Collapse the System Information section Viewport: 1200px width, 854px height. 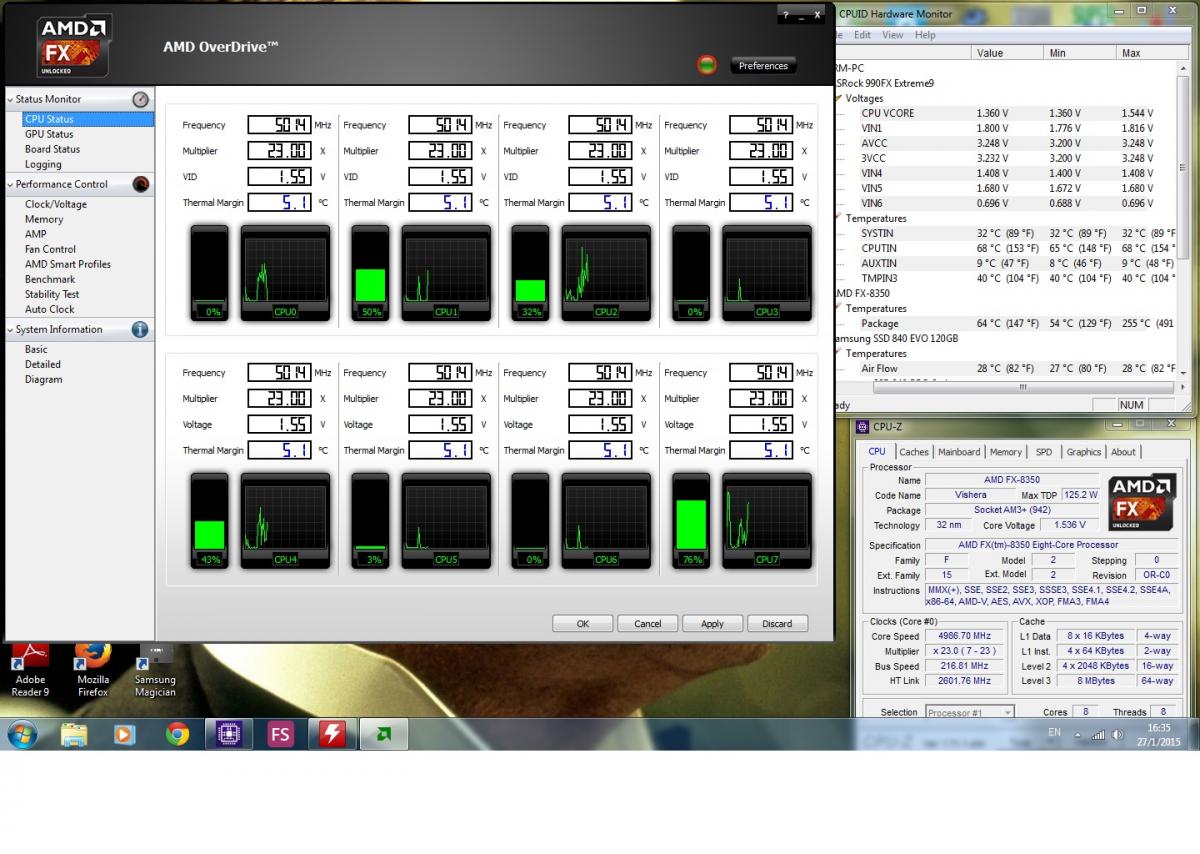click(x=10, y=329)
